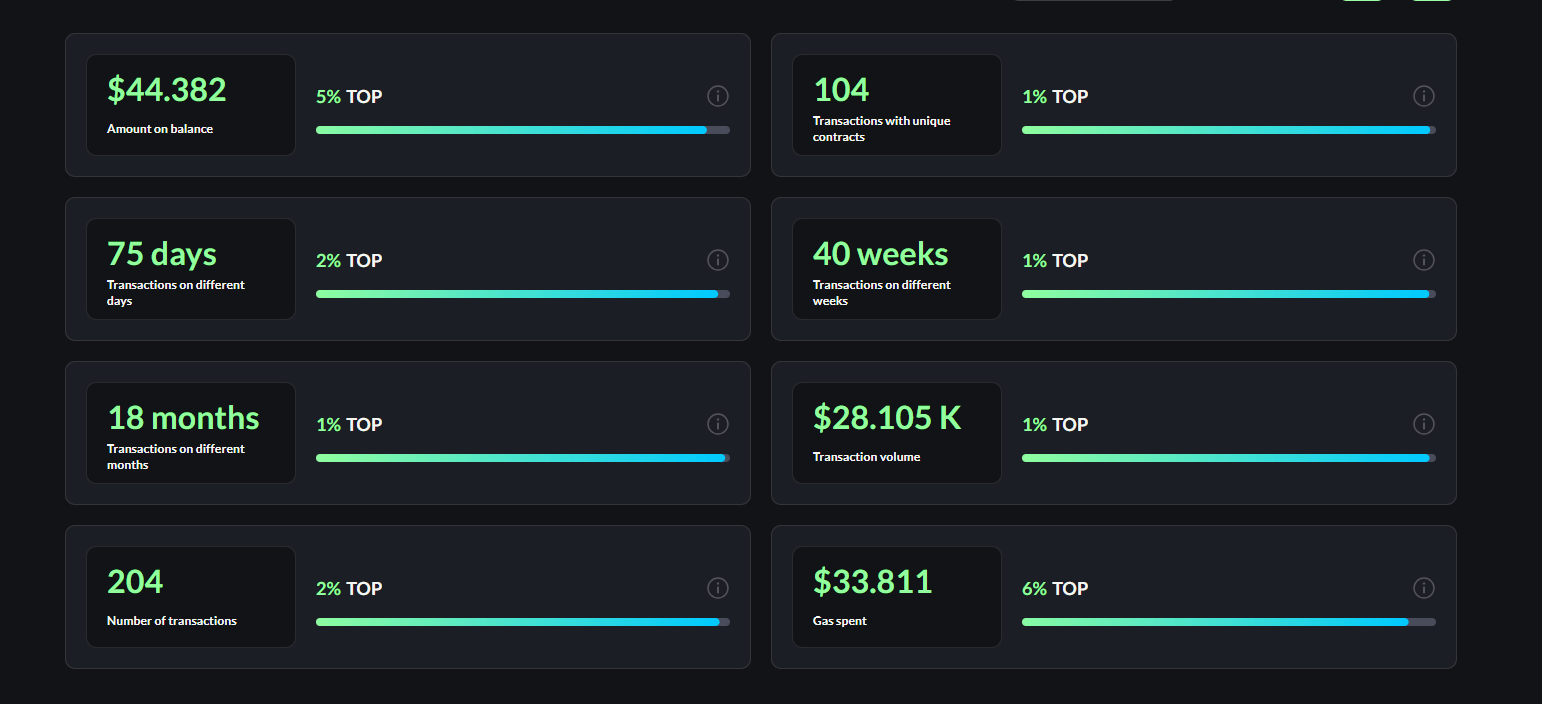Viewport: 1542px width, 704px height.
Task: Select the $33.811 gas spent box
Action: (x=897, y=597)
